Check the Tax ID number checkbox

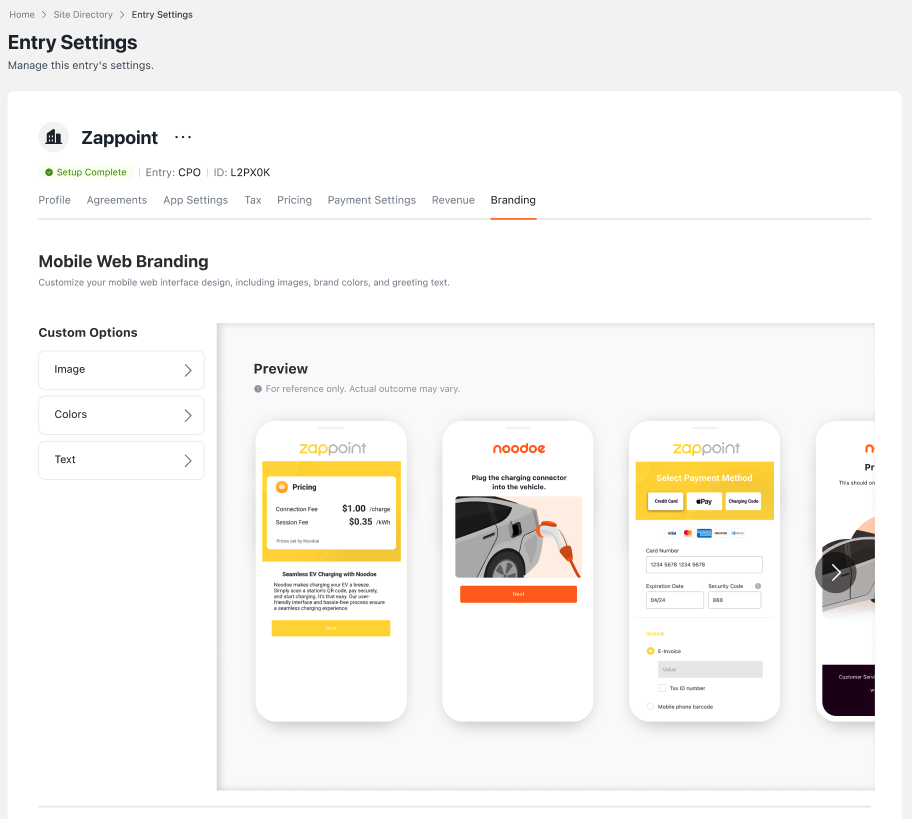662,688
